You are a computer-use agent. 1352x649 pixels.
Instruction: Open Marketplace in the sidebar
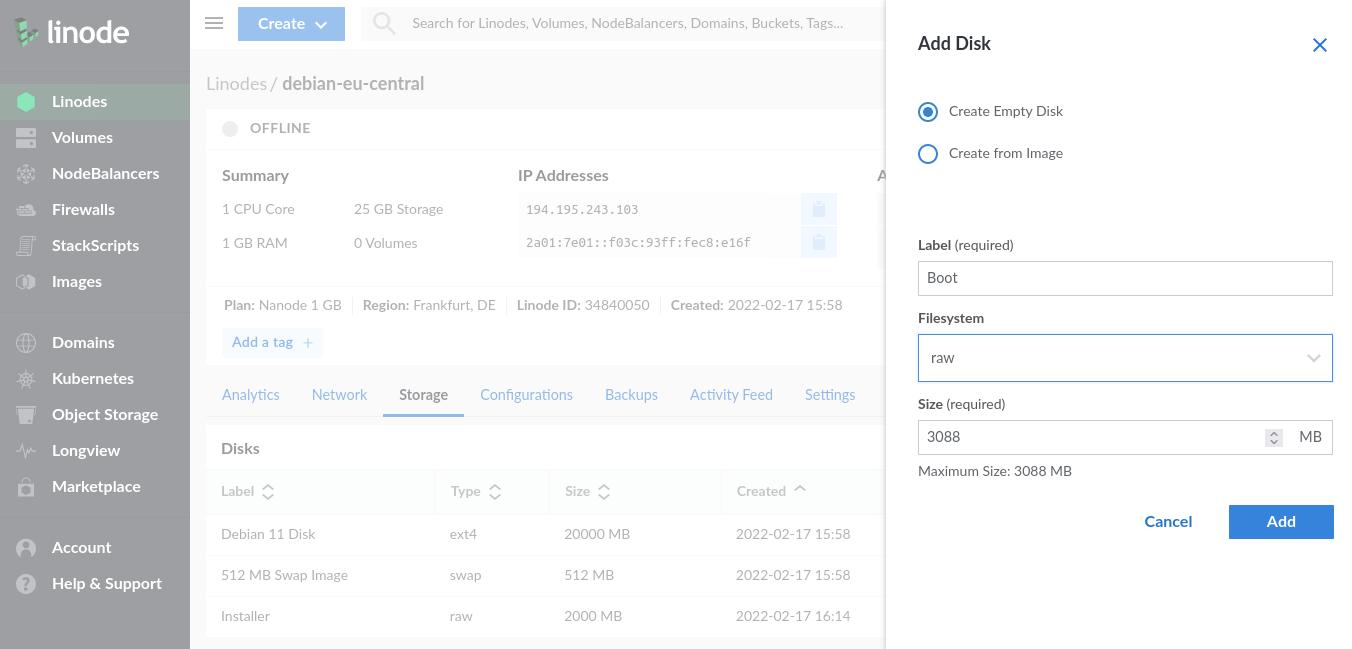click(96, 487)
